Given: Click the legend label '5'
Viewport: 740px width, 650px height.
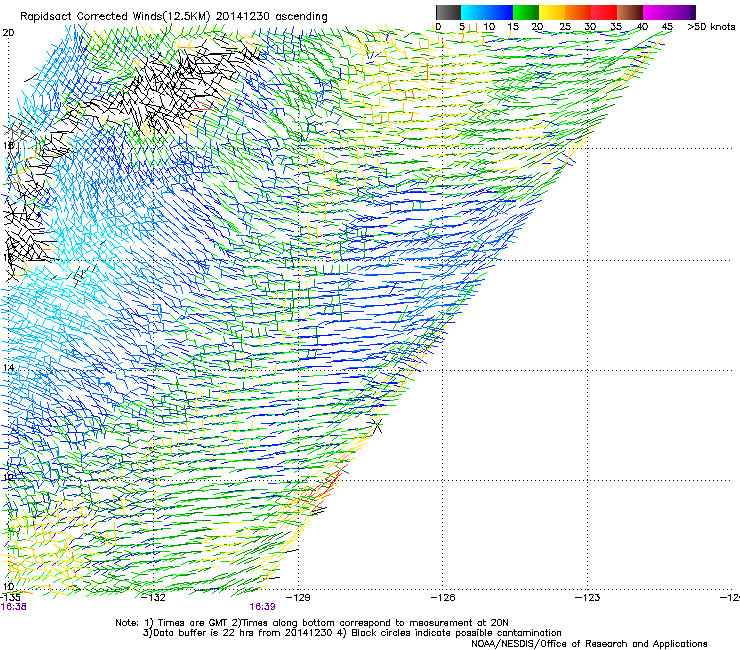Looking at the screenshot, I should click(462, 27).
